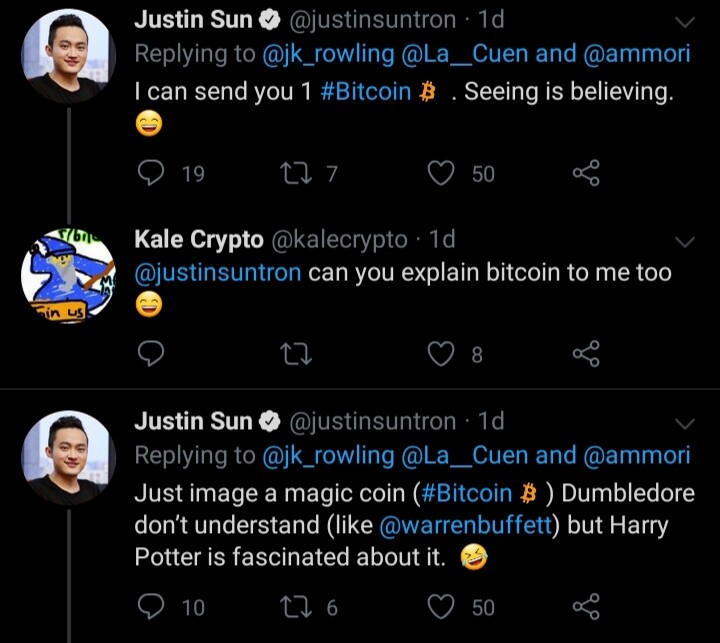
Task: Share Kale Crypto's tweet
Action: coord(586,353)
